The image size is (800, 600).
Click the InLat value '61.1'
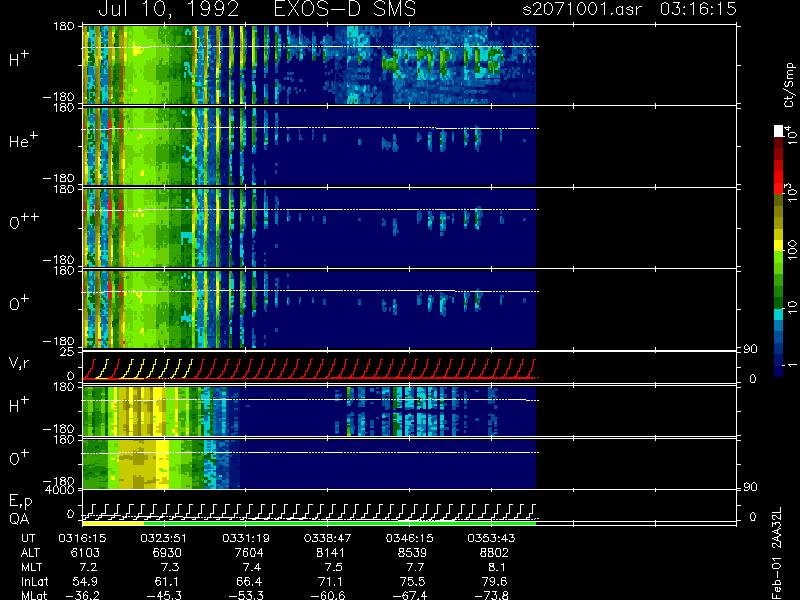click(x=167, y=582)
